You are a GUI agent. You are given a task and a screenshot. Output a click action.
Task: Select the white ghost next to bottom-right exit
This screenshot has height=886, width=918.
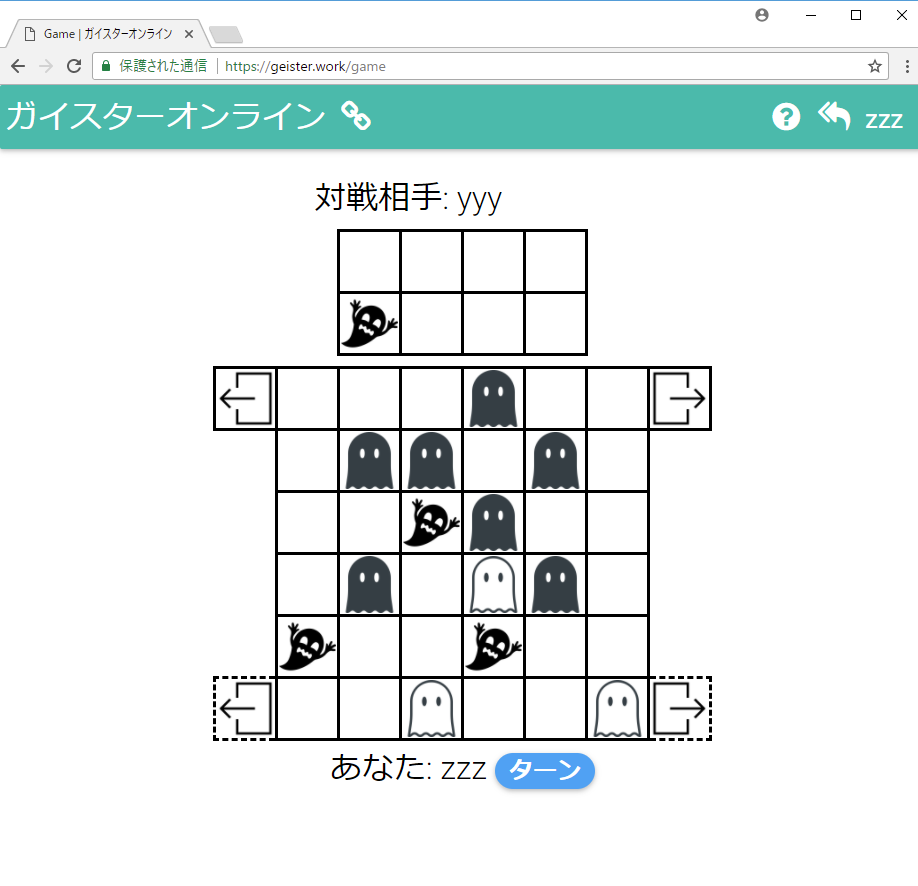pos(618,709)
